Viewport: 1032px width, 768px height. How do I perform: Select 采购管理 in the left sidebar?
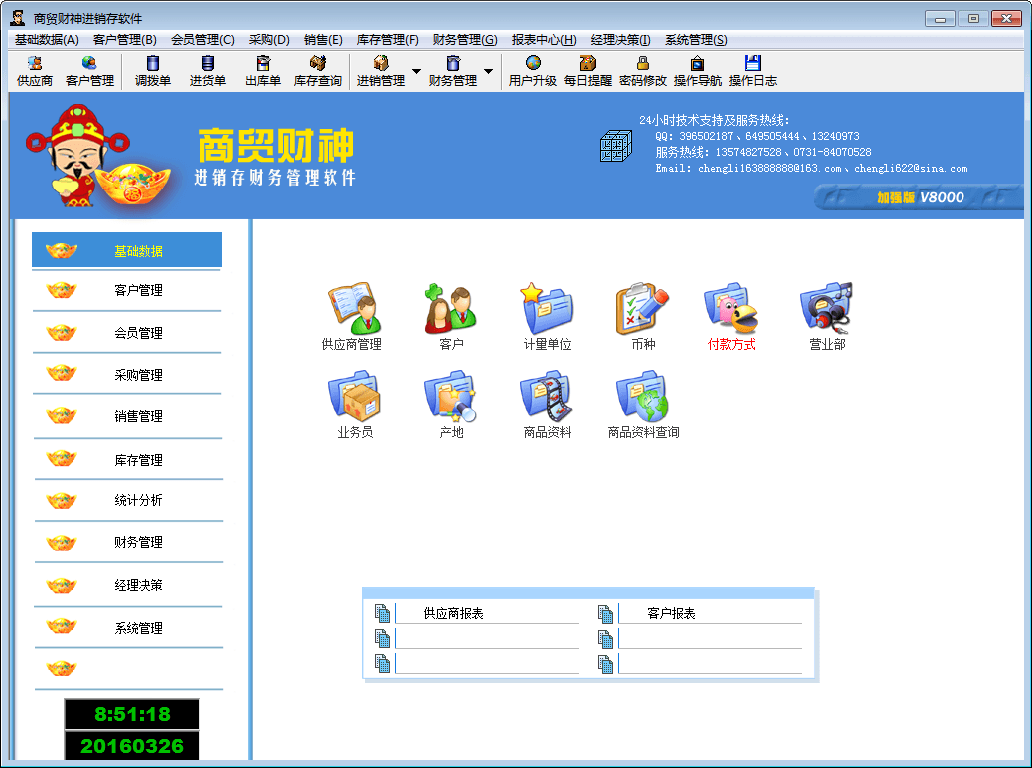(138, 375)
